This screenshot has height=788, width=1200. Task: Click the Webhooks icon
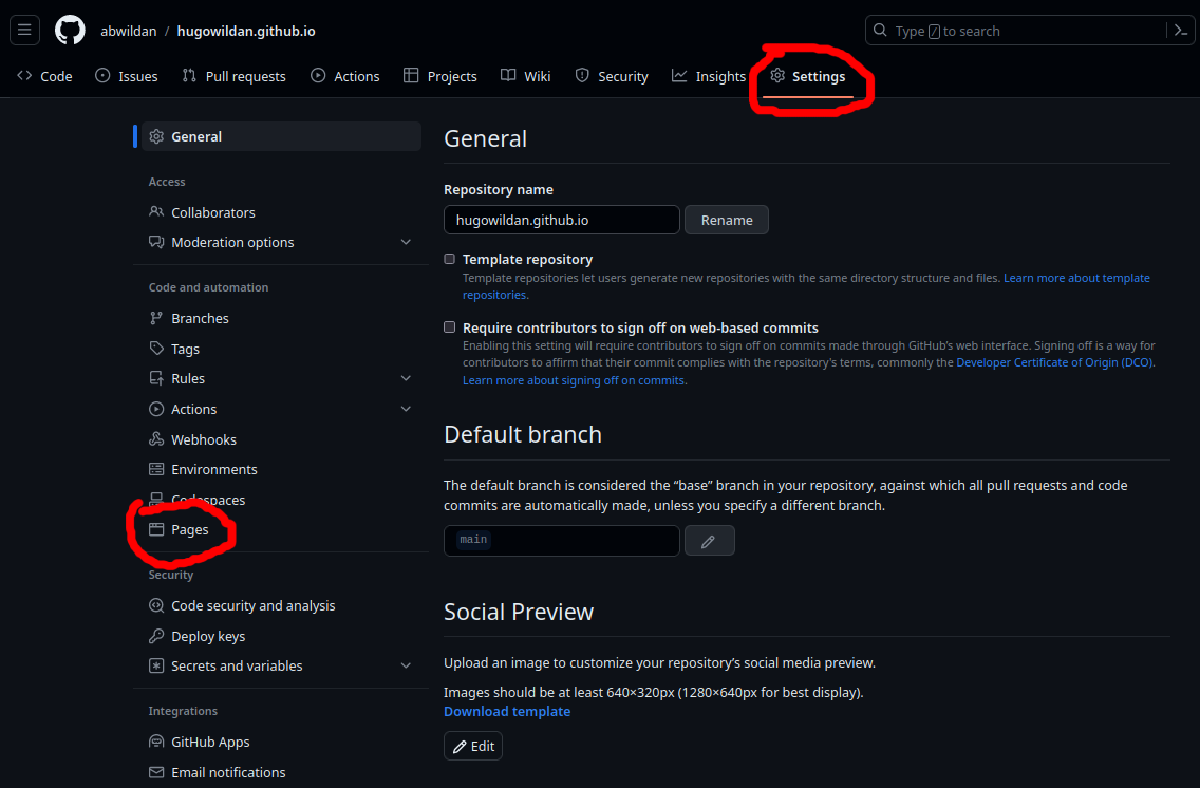click(156, 439)
